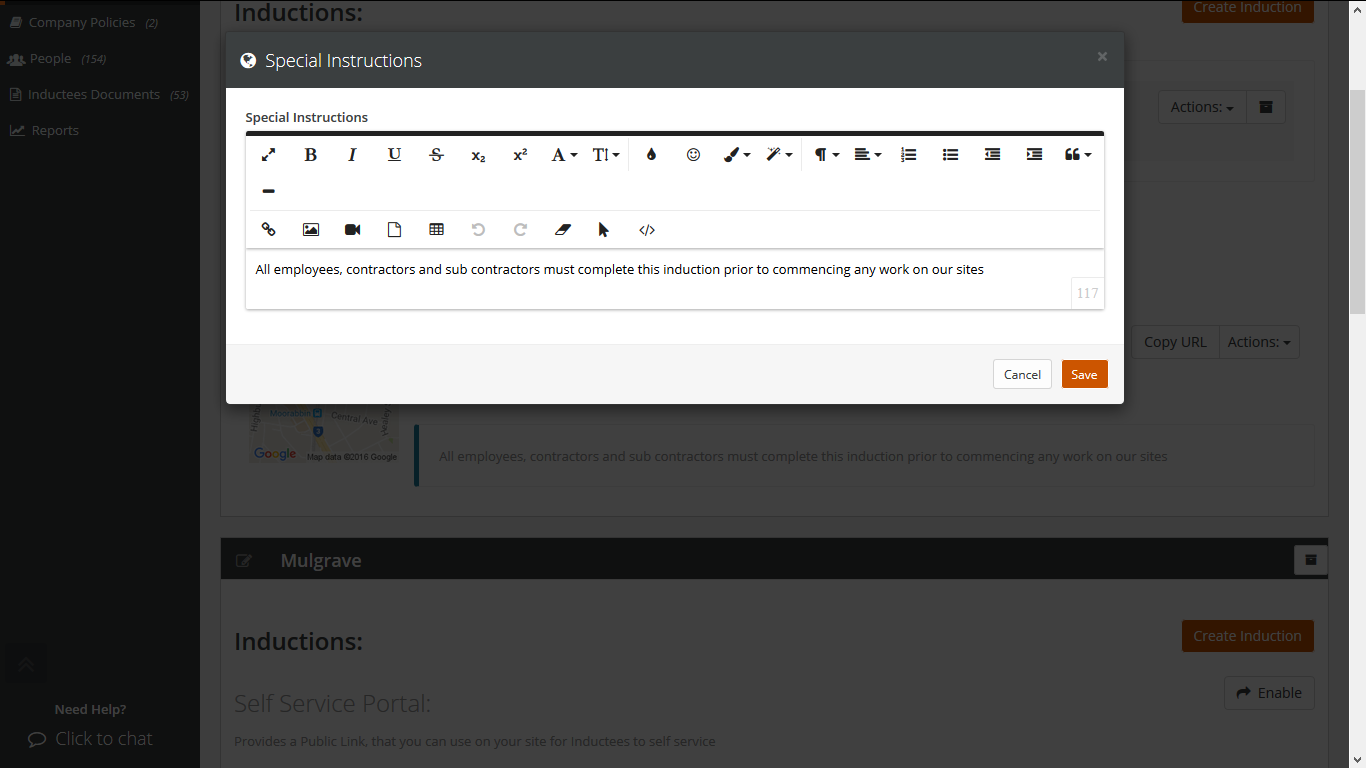Apply strikethrough to text
Screen dimensions: 1366x768
point(436,155)
